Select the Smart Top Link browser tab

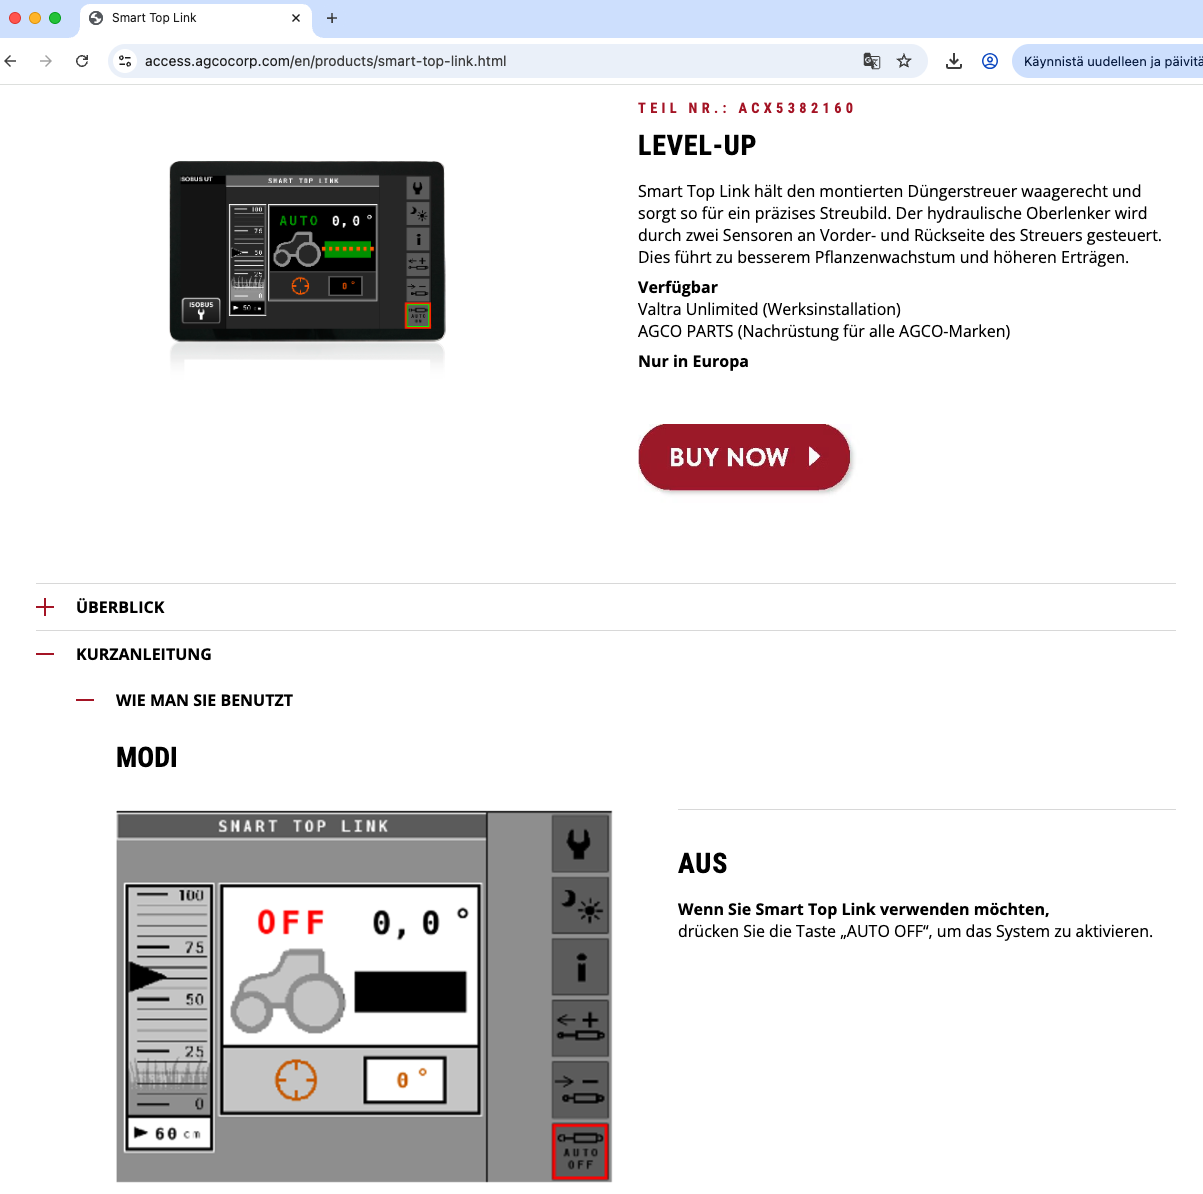(193, 18)
